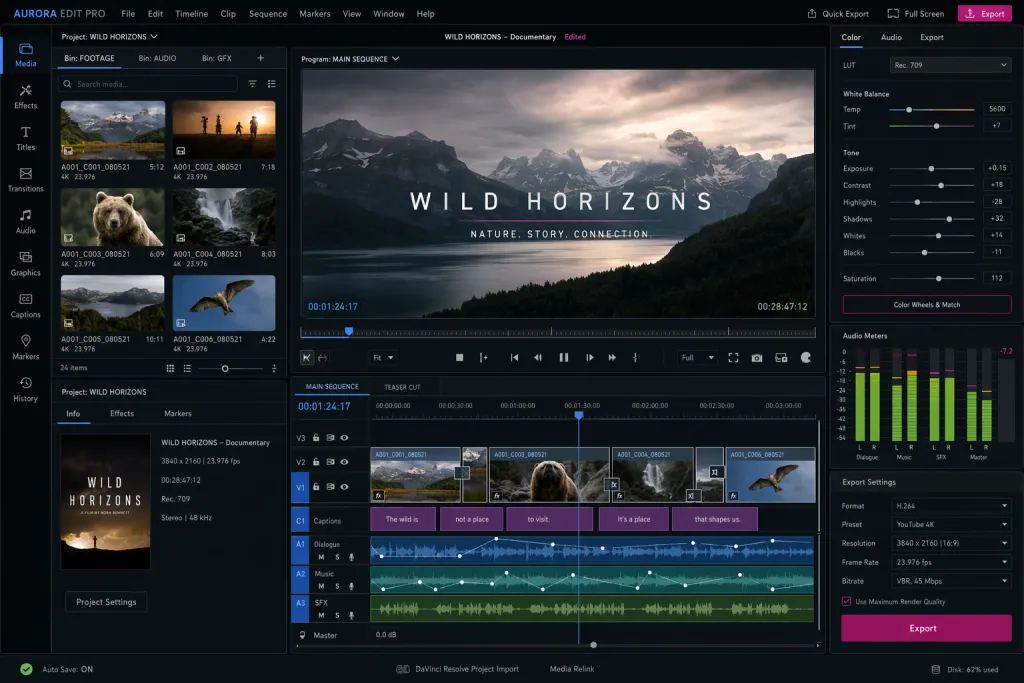The image size is (1024, 683).
Task: Switch to Bin: AUDIO tab
Action: click(157, 58)
